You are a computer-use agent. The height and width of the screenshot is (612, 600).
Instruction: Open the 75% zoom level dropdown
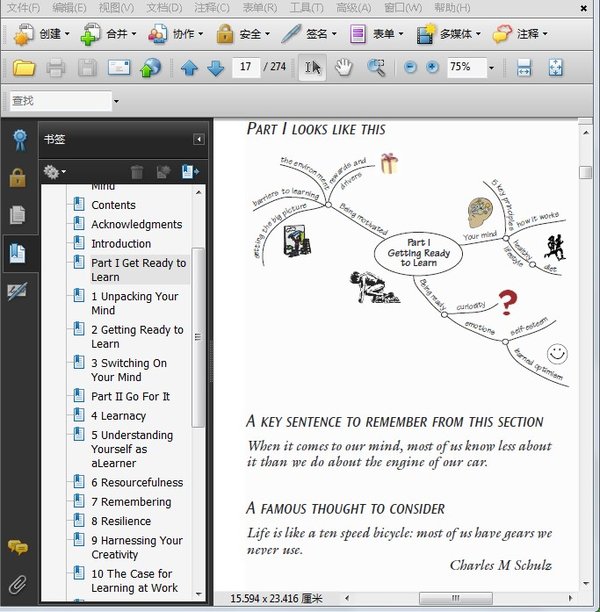pyautogui.click(x=491, y=68)
